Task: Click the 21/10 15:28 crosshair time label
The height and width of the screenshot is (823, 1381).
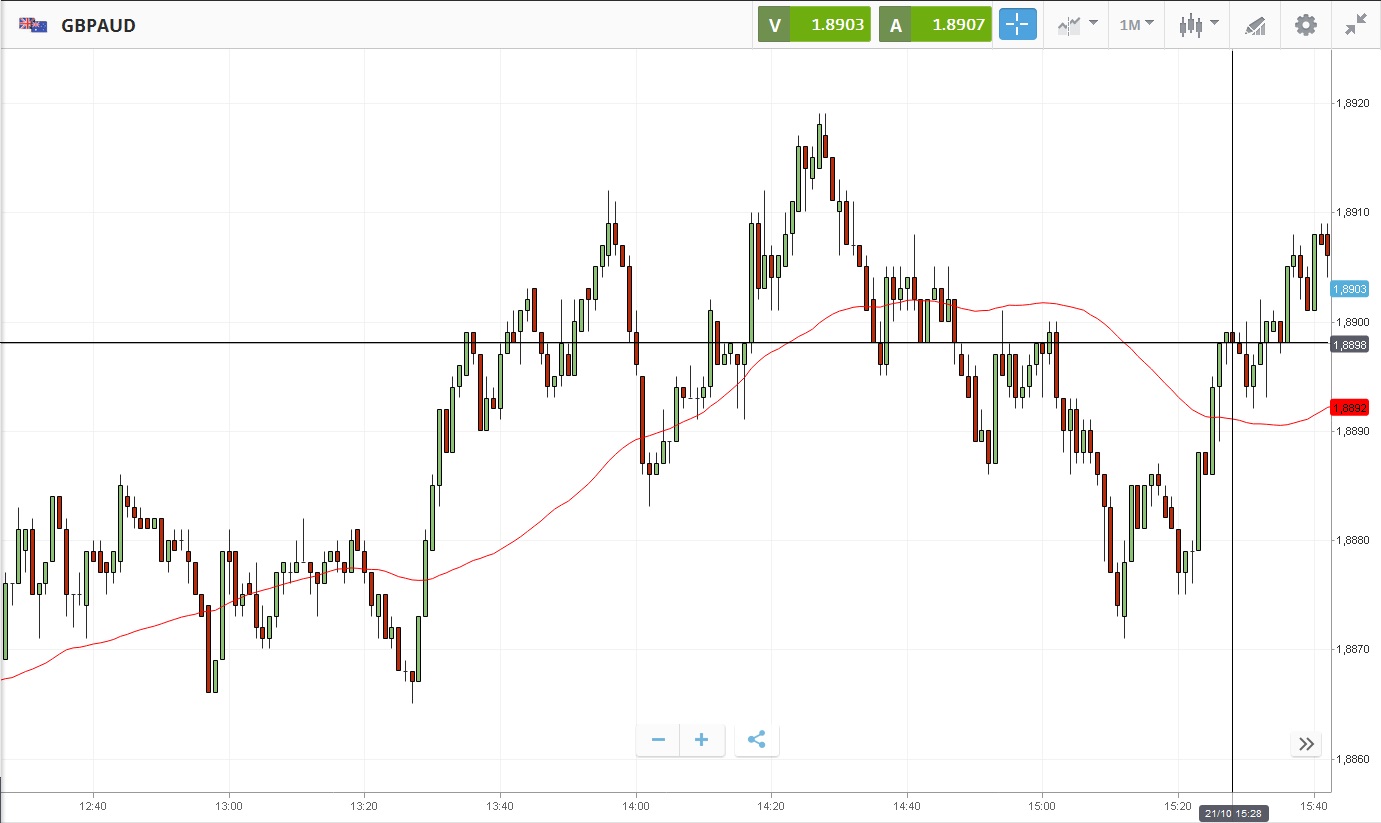Action: point(1233,814)
